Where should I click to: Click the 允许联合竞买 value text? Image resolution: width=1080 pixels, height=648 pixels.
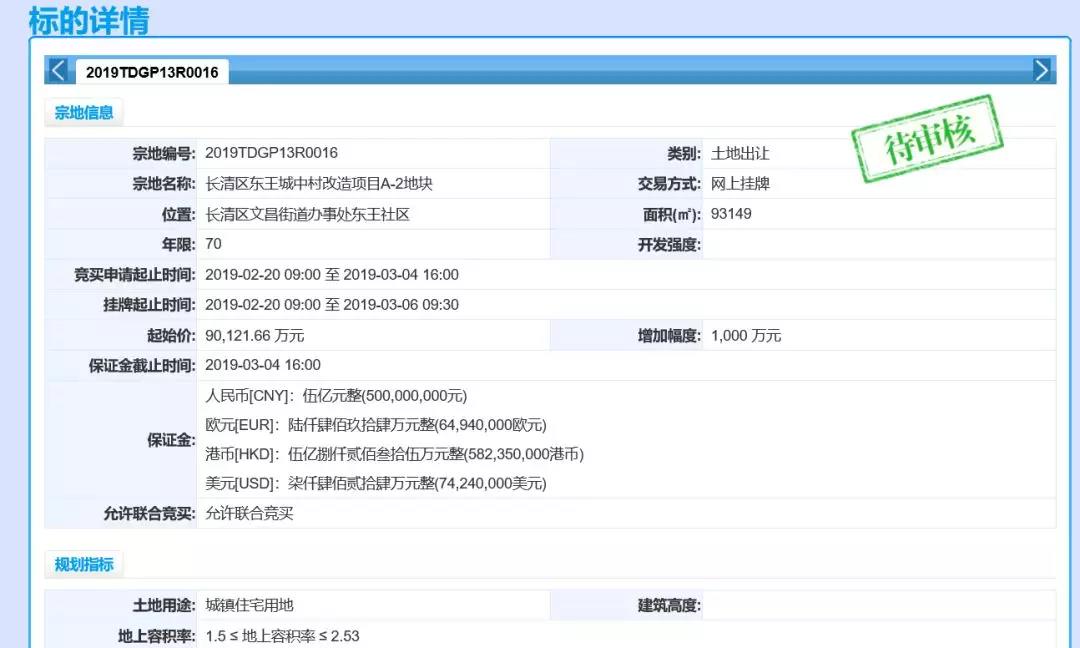(x=249, y=514)
